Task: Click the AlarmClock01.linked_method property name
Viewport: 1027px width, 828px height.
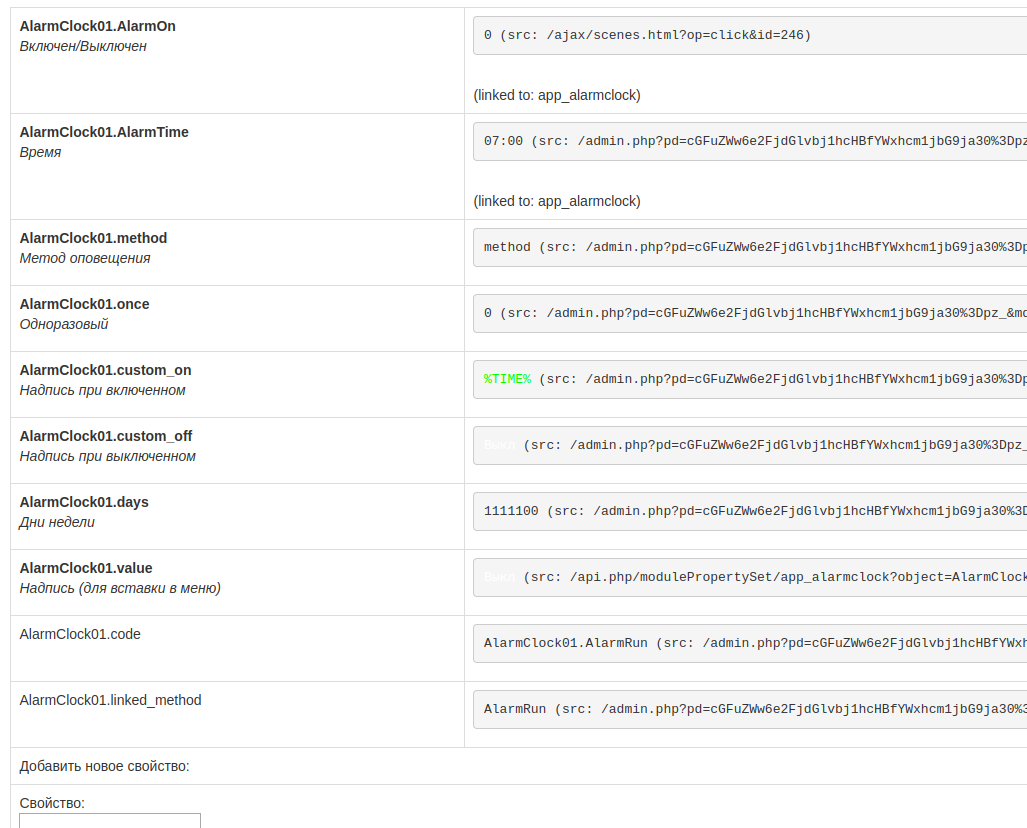Action: point(110,700)
